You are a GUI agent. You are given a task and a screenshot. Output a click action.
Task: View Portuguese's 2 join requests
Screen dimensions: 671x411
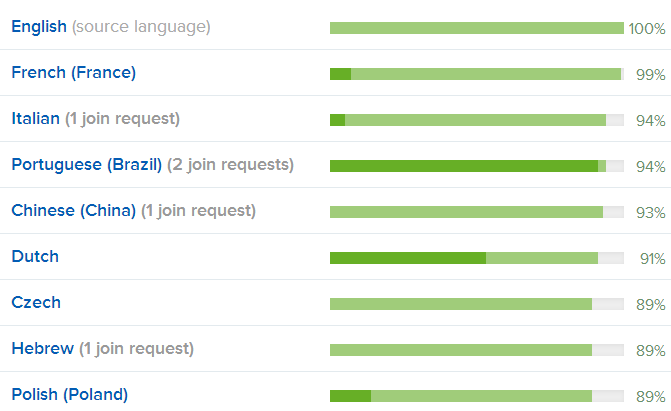click(x=230, y=164)
